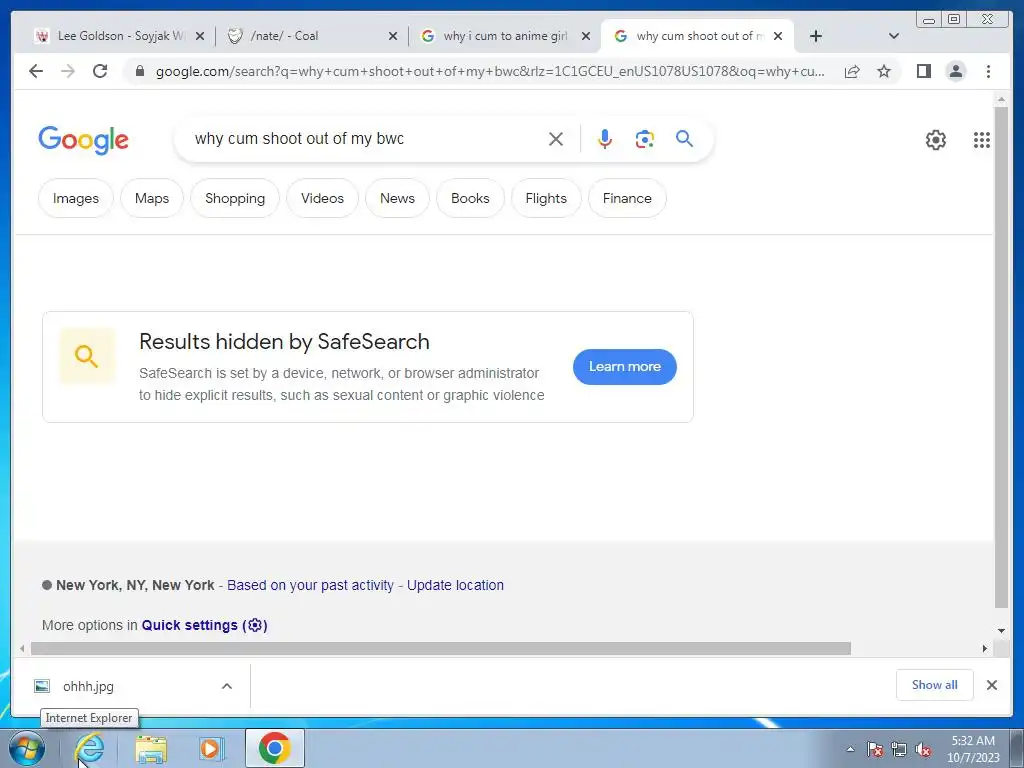
Task: Open the Windows Start menu
Action: pos(27,748)
